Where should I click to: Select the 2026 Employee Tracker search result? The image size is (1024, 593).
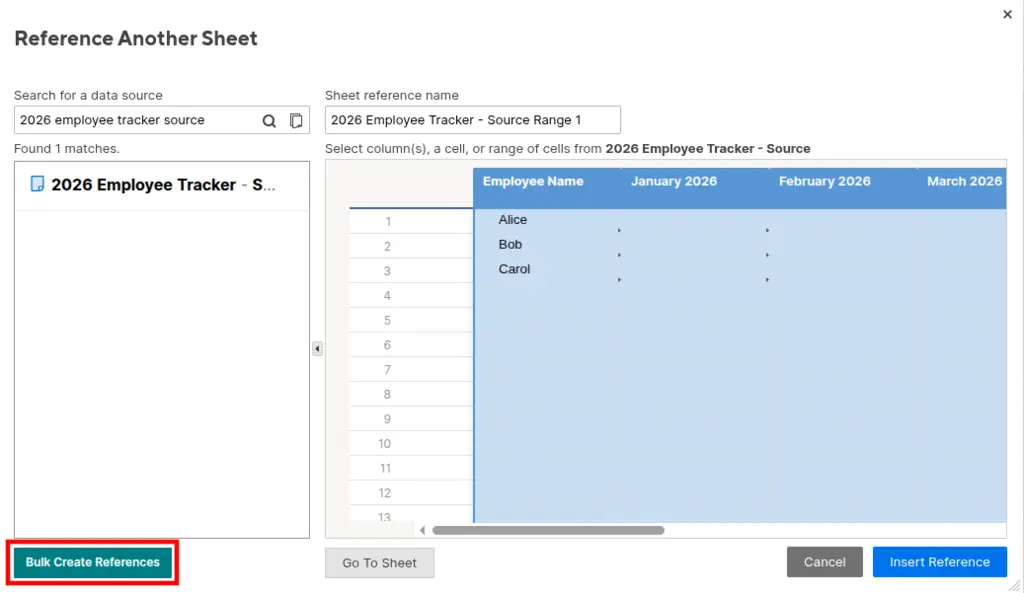point(162,185)
